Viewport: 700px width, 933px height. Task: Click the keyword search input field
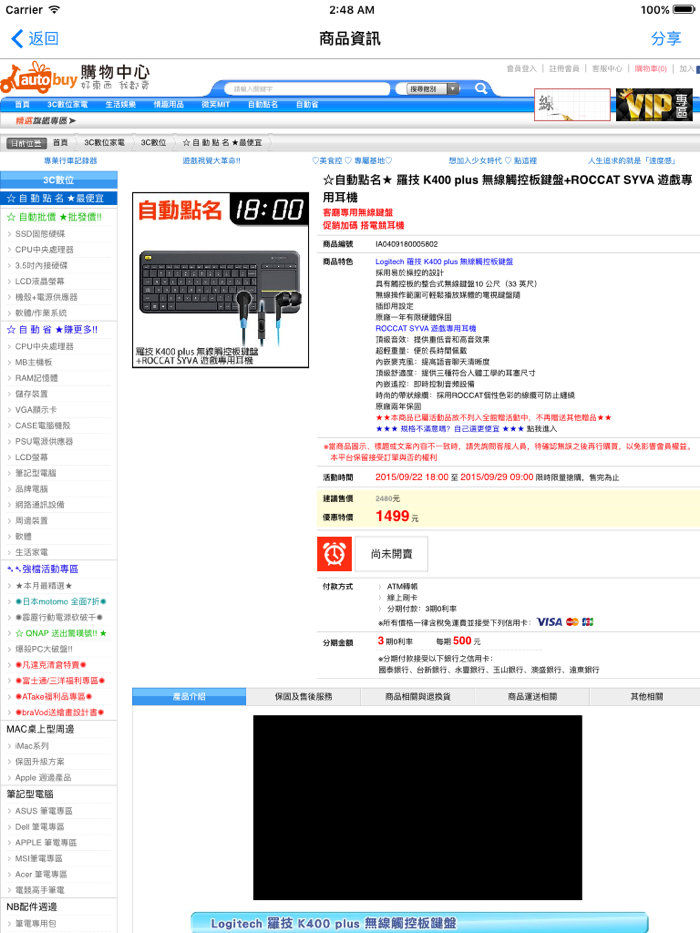(x=307, y=89)
